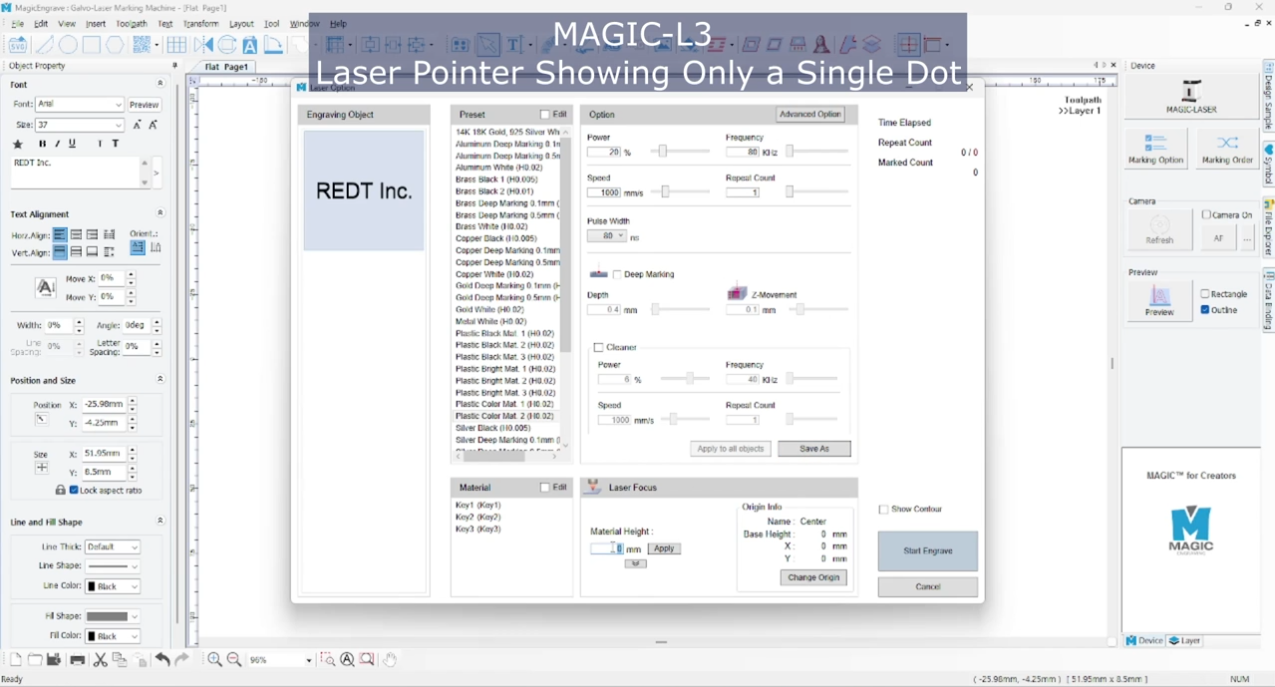Click the SVG import icon in toolbar
Screen dimensions: 1275x687
tap(18, 45)
